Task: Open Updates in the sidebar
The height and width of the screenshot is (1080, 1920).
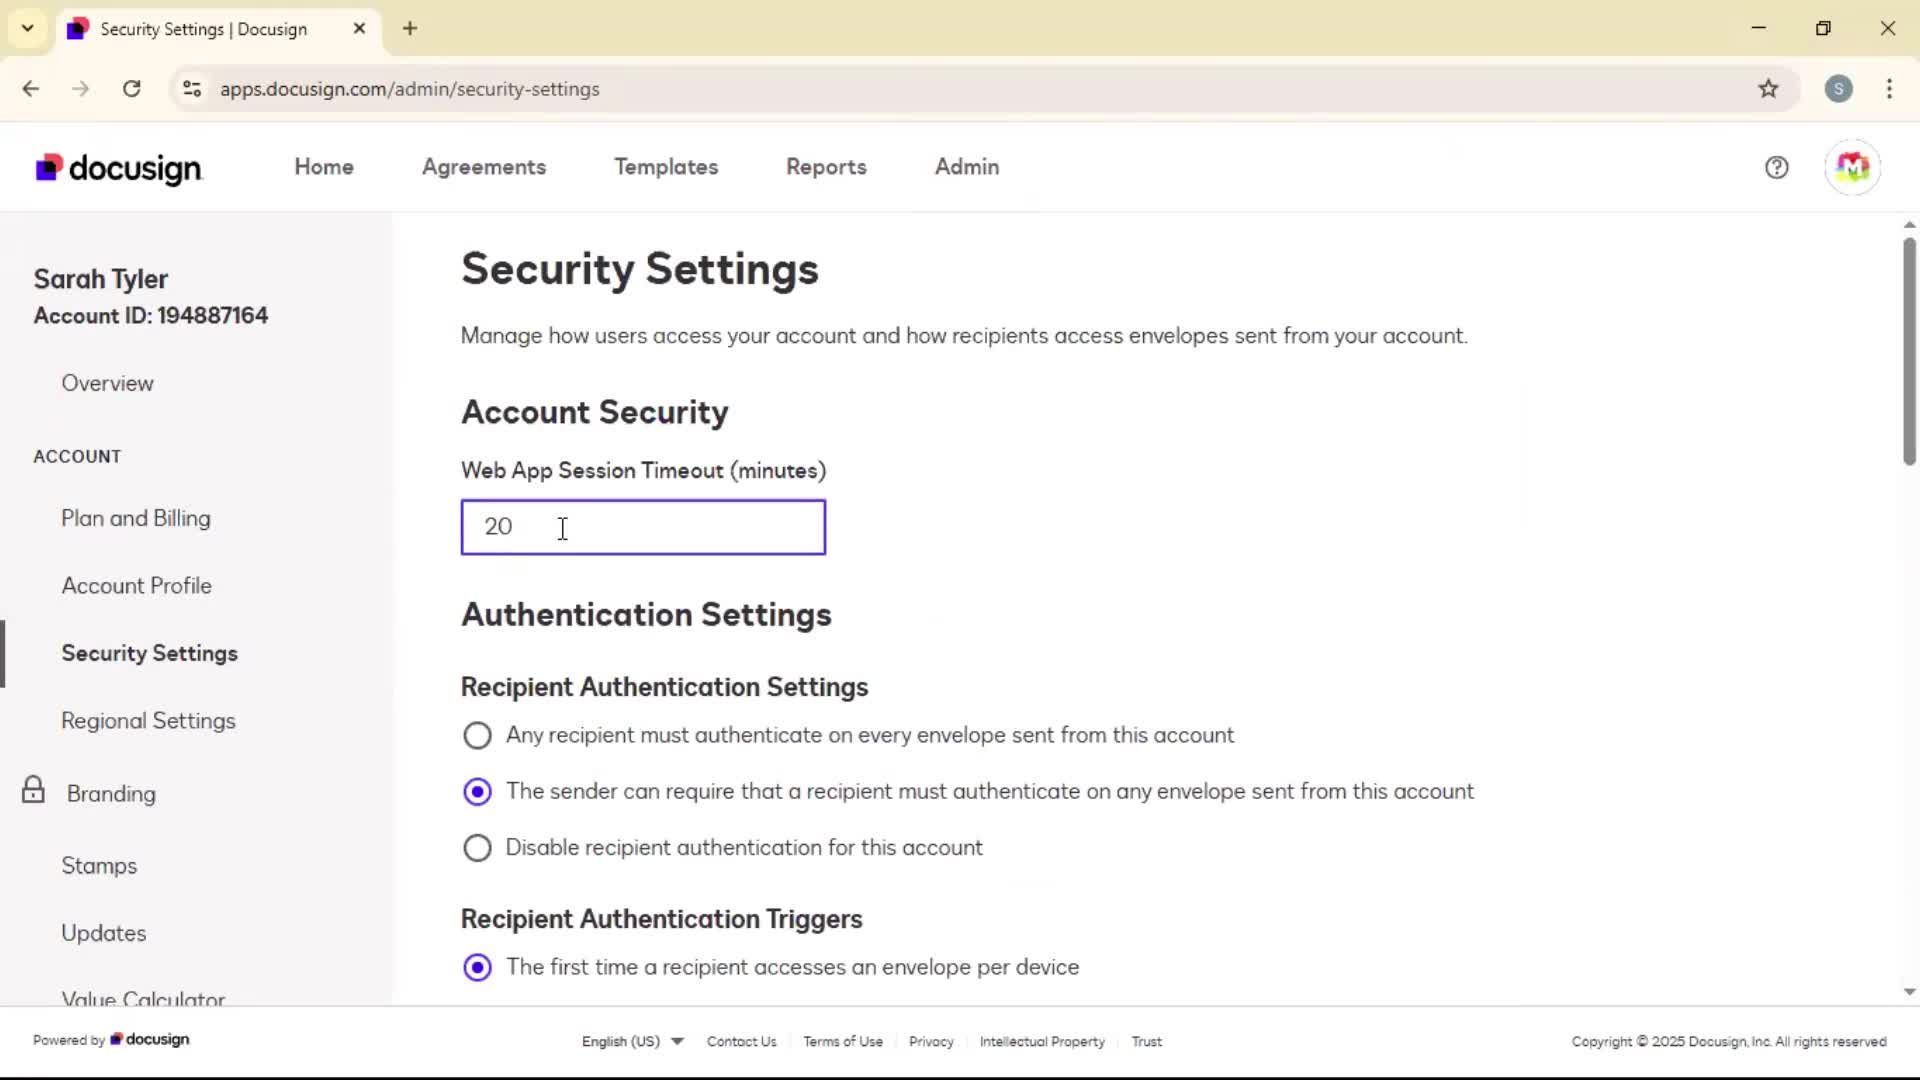Action: point(104,933)
